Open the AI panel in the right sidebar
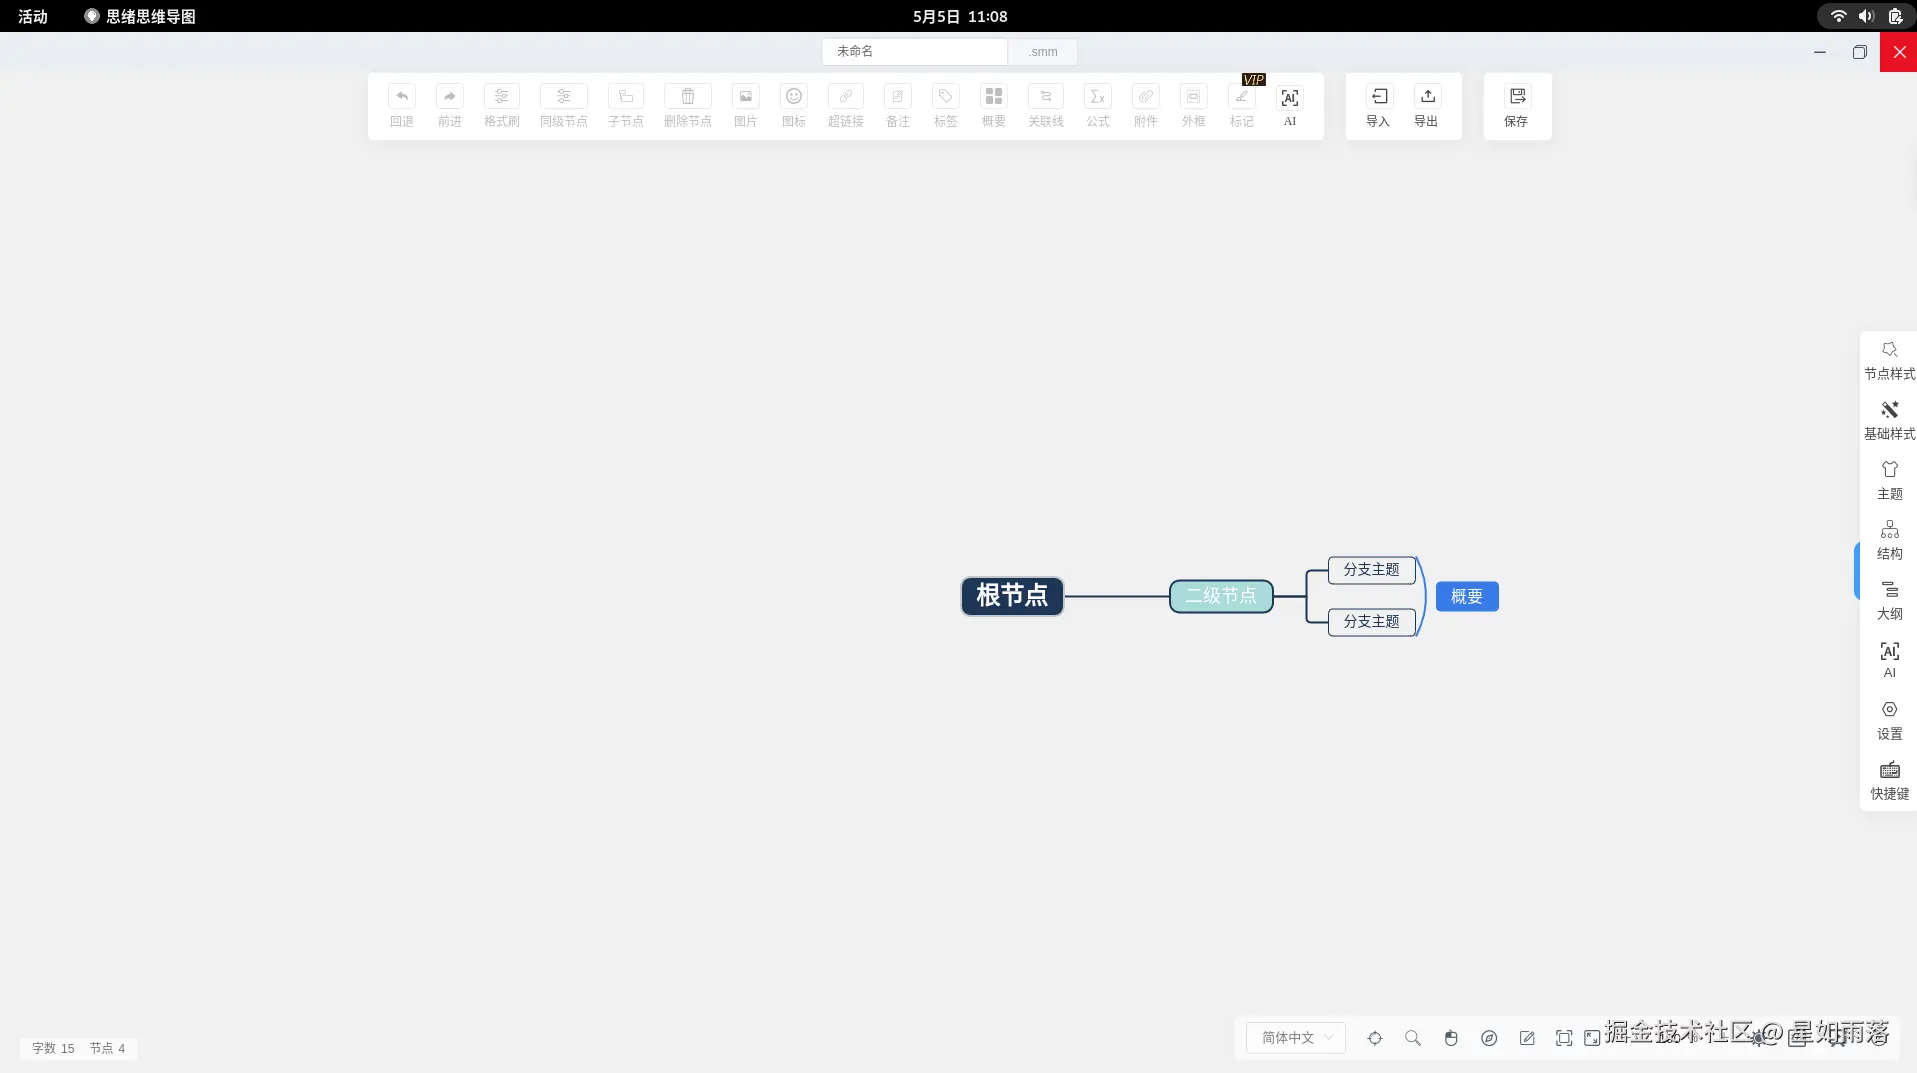 point(1889,660)
